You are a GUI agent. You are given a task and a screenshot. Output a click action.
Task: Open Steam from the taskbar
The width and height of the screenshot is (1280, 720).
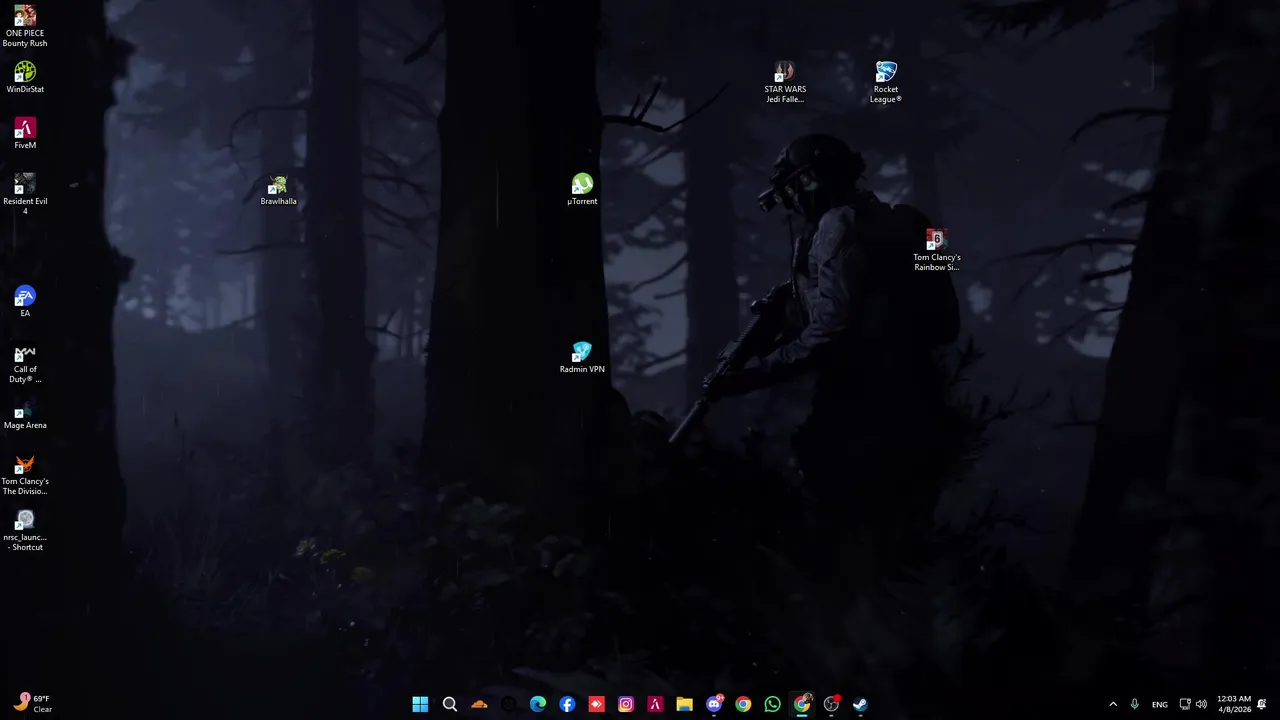(860, 704)
